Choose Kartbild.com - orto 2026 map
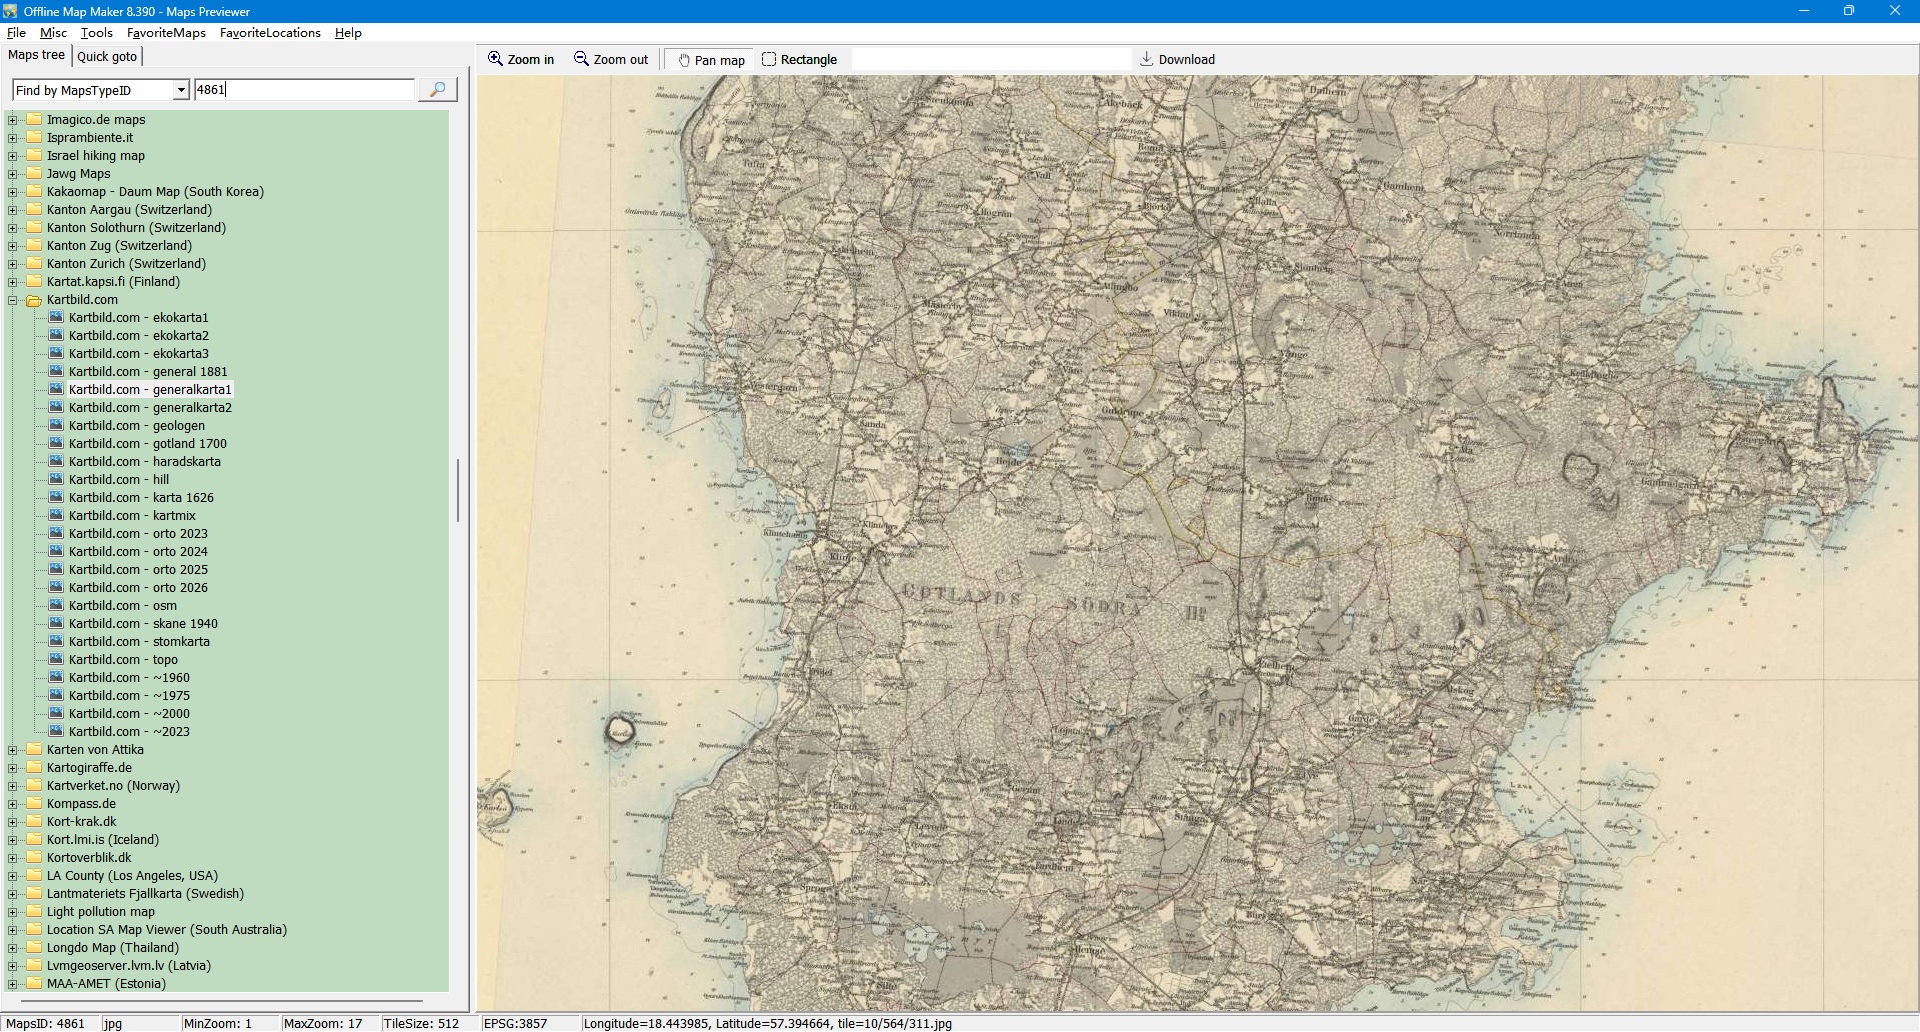 click(138, 588)
